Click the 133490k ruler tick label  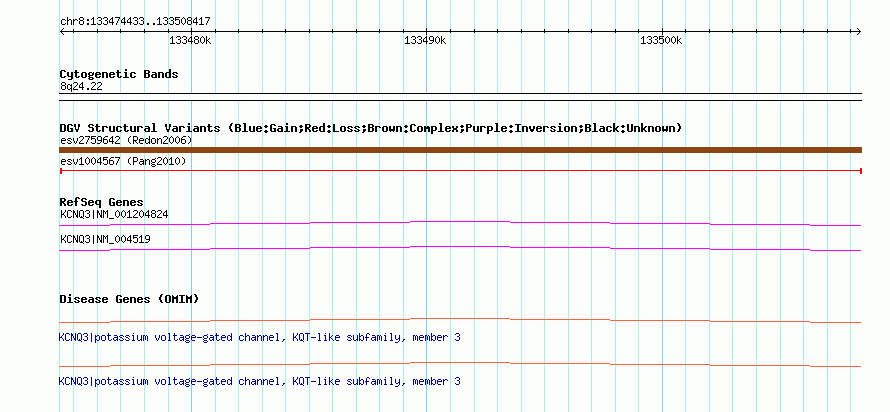point(425,41)
